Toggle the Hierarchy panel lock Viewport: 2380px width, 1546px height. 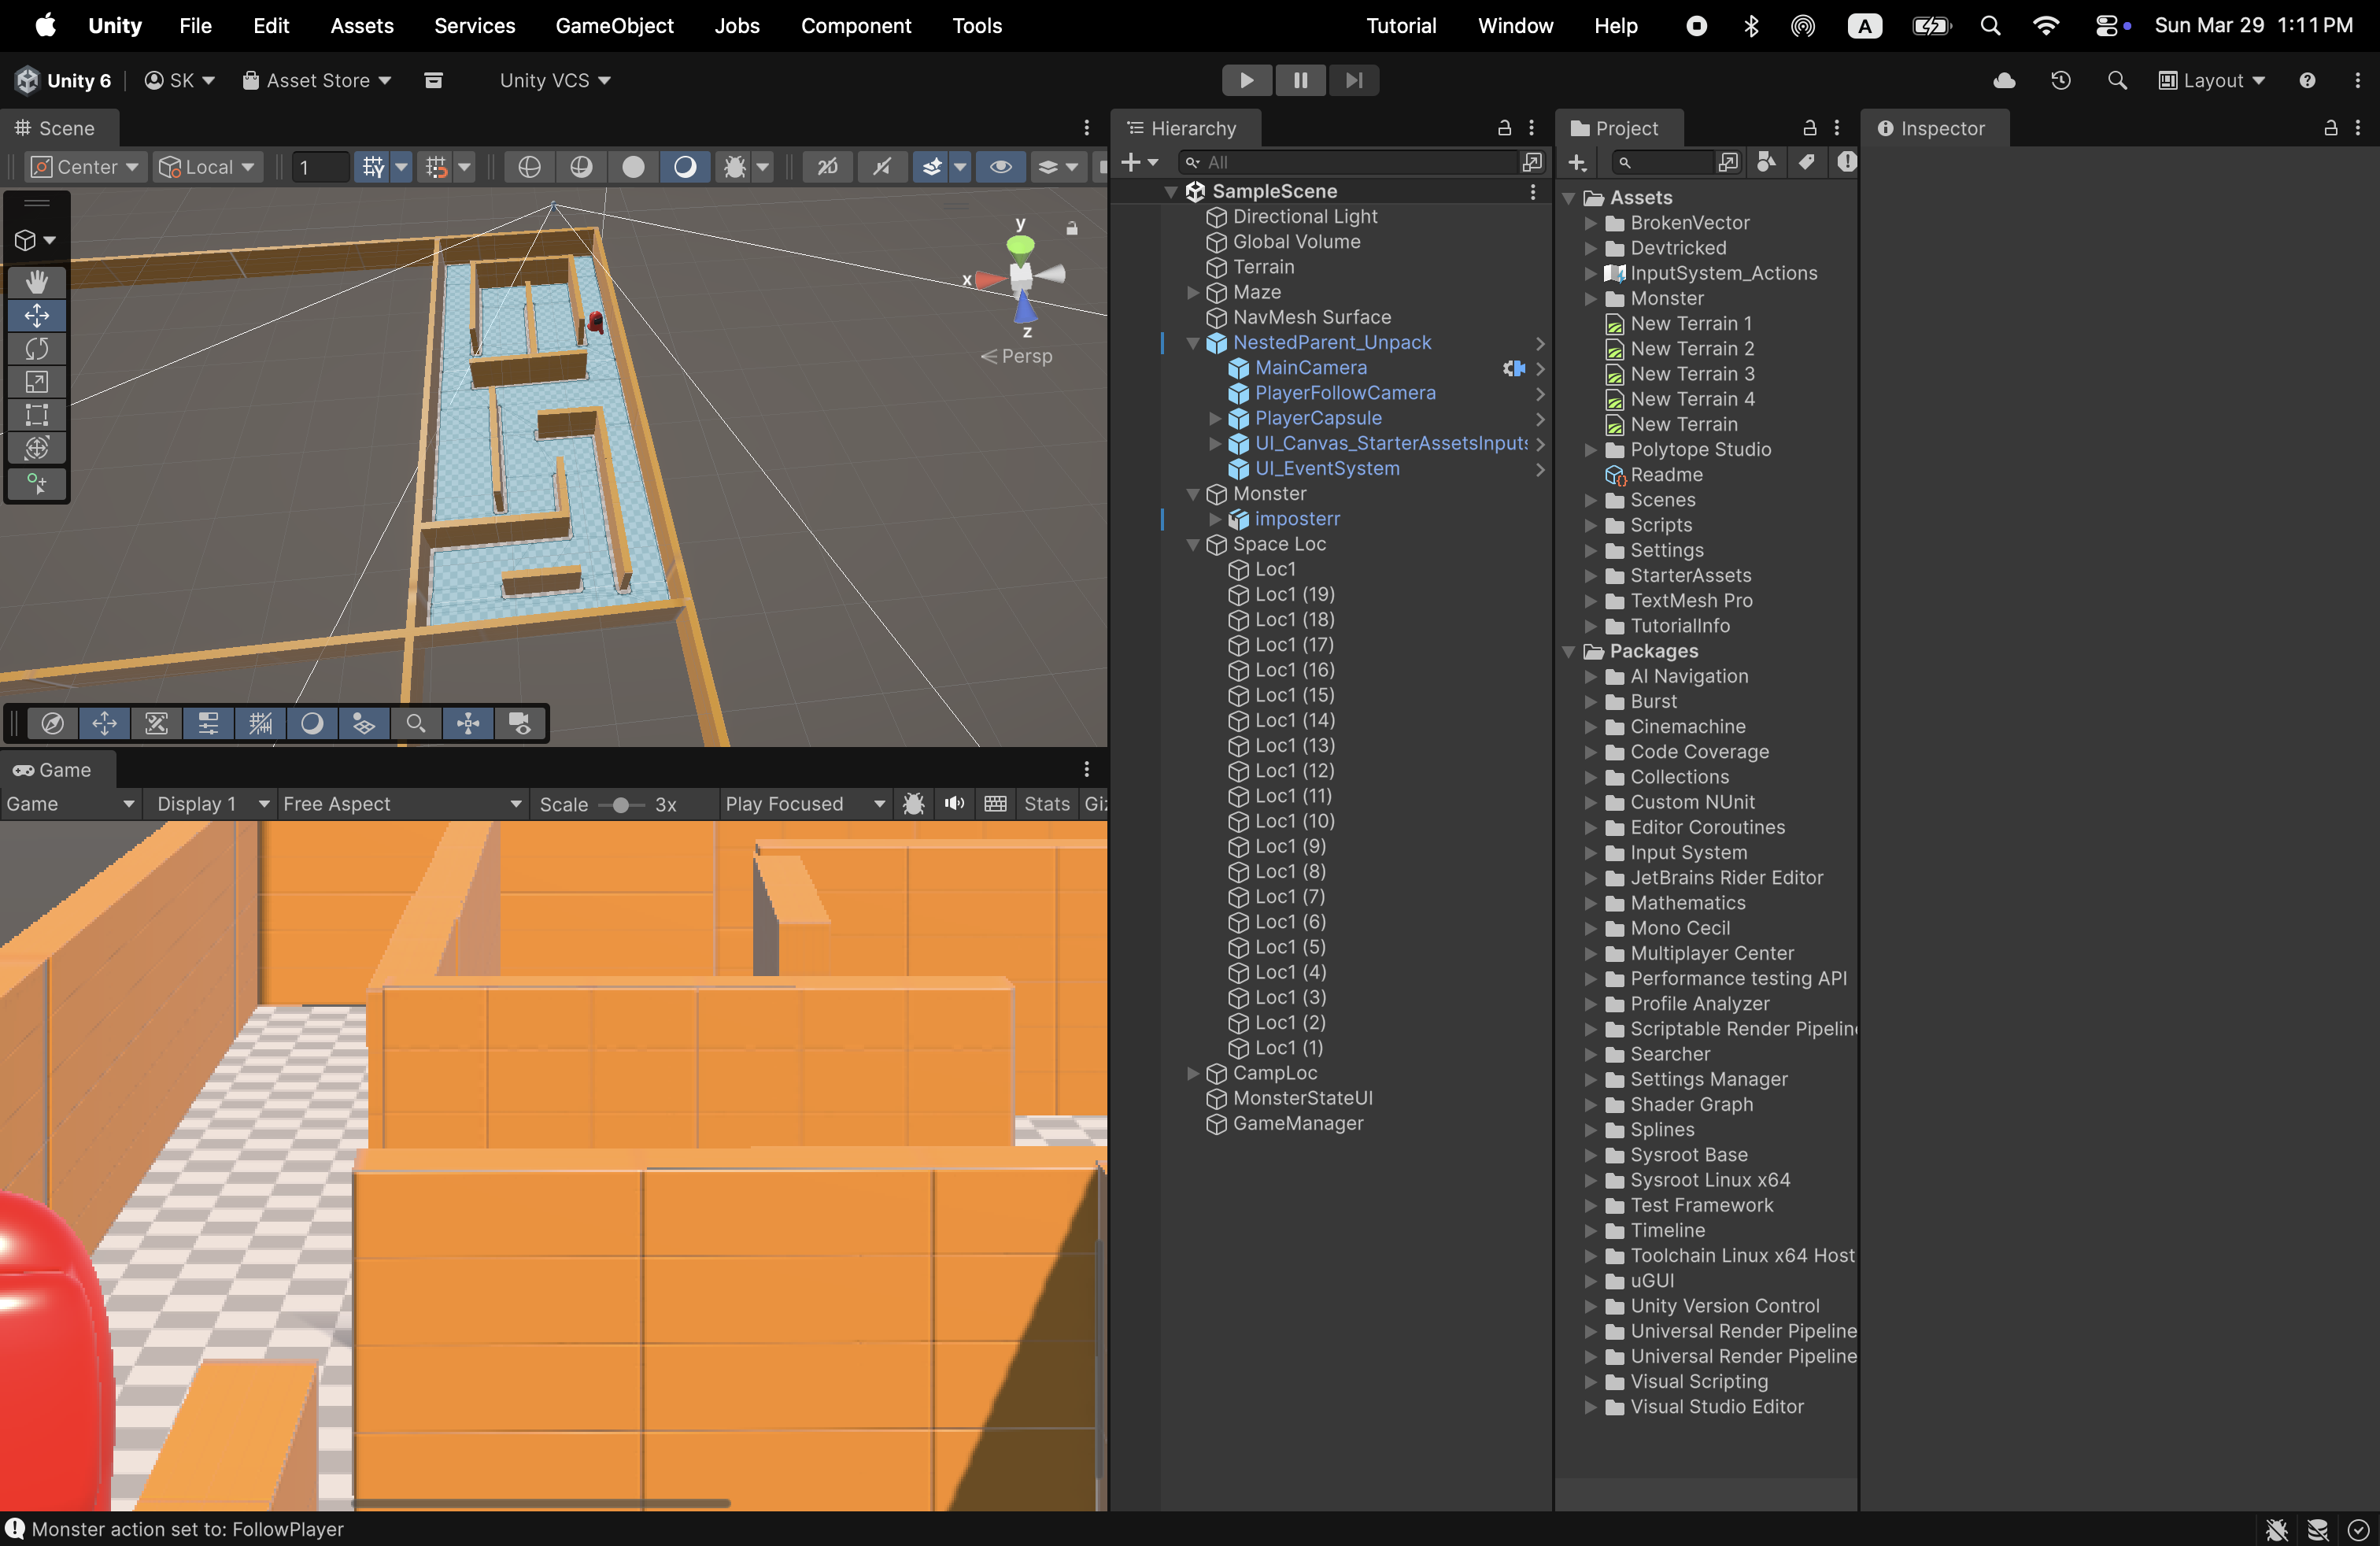pos(1503,128)
